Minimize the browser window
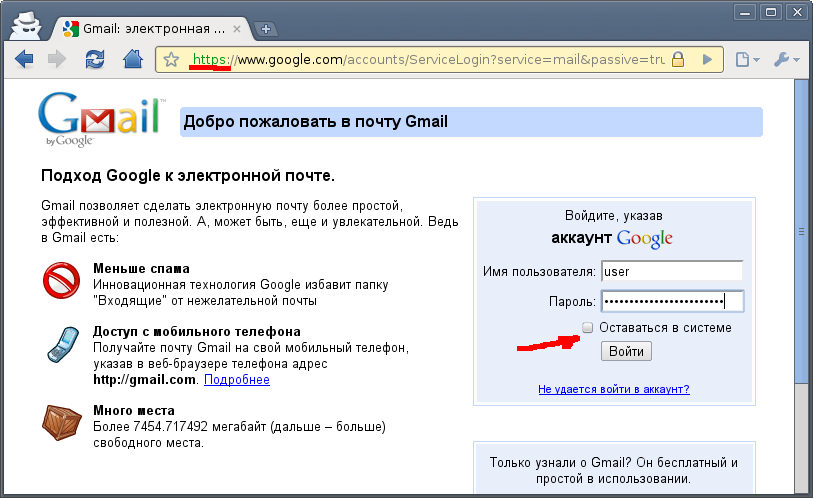The height and width of the screenshot is (498, 813). [745, 12]
